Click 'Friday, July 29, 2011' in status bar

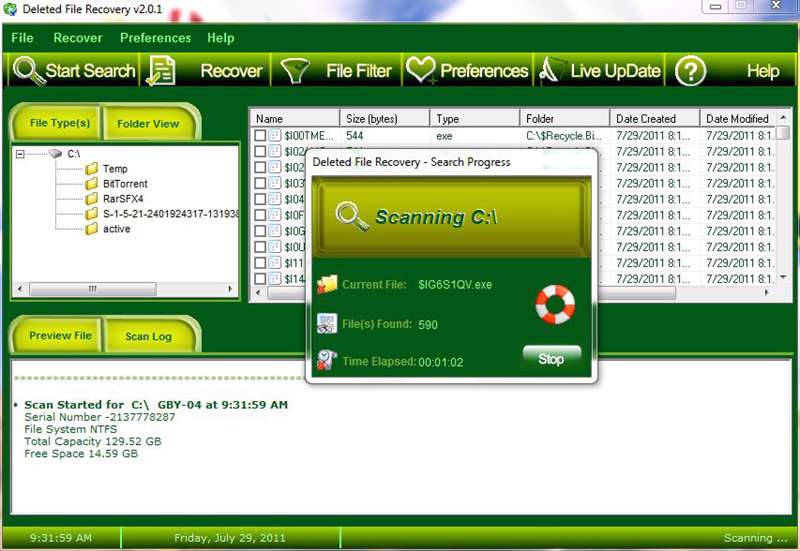click(230, 538)
